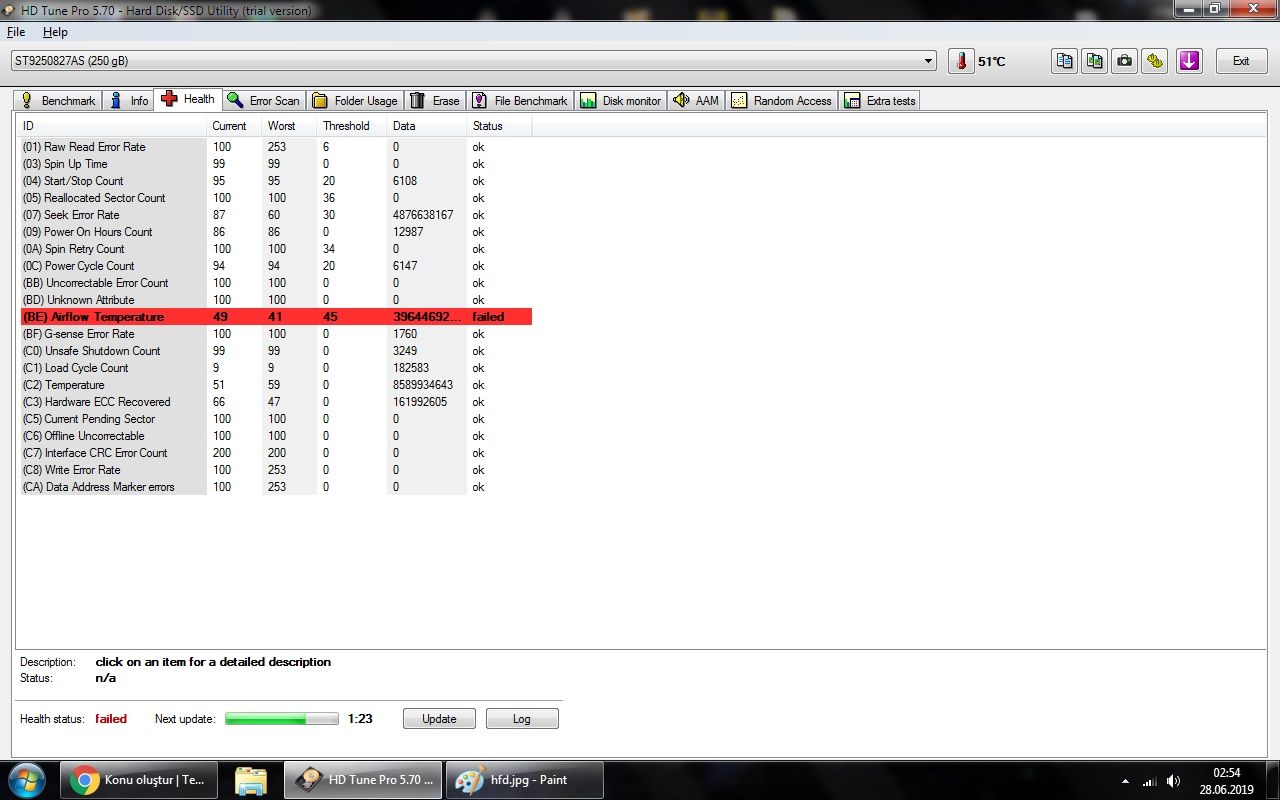Viewport: 1280px width, 800px height.
Task: Select the Power On Hours Count row
Action: click(x=276, y=232)
